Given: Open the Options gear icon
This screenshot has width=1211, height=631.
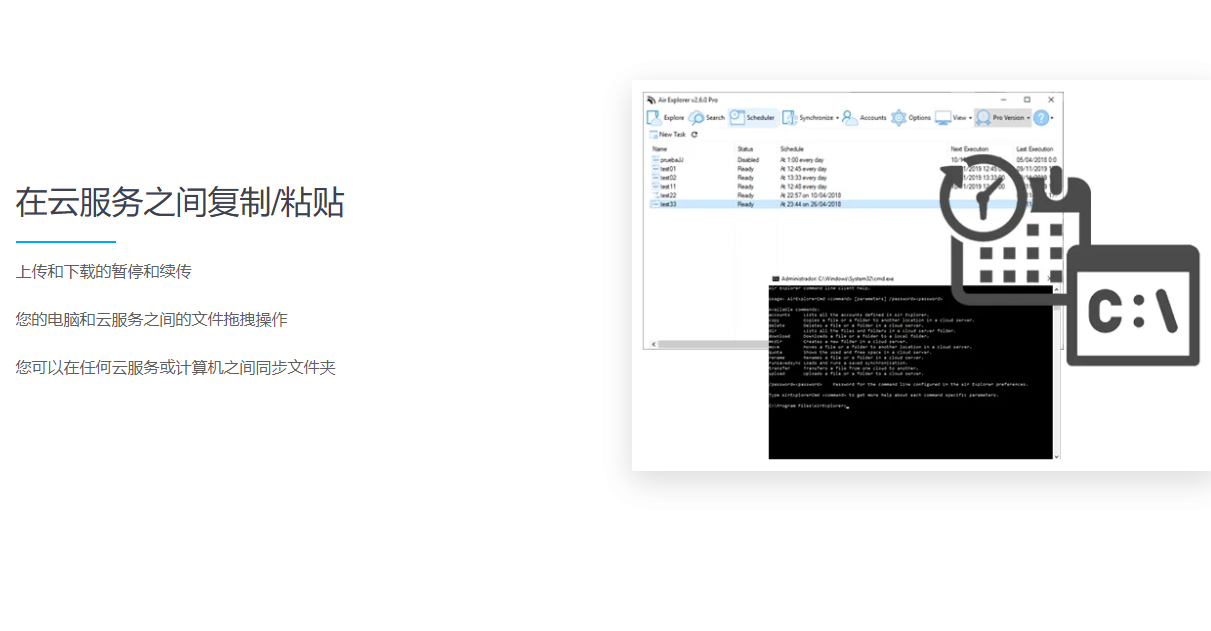Looking at the screenshot, I should 899,117.
